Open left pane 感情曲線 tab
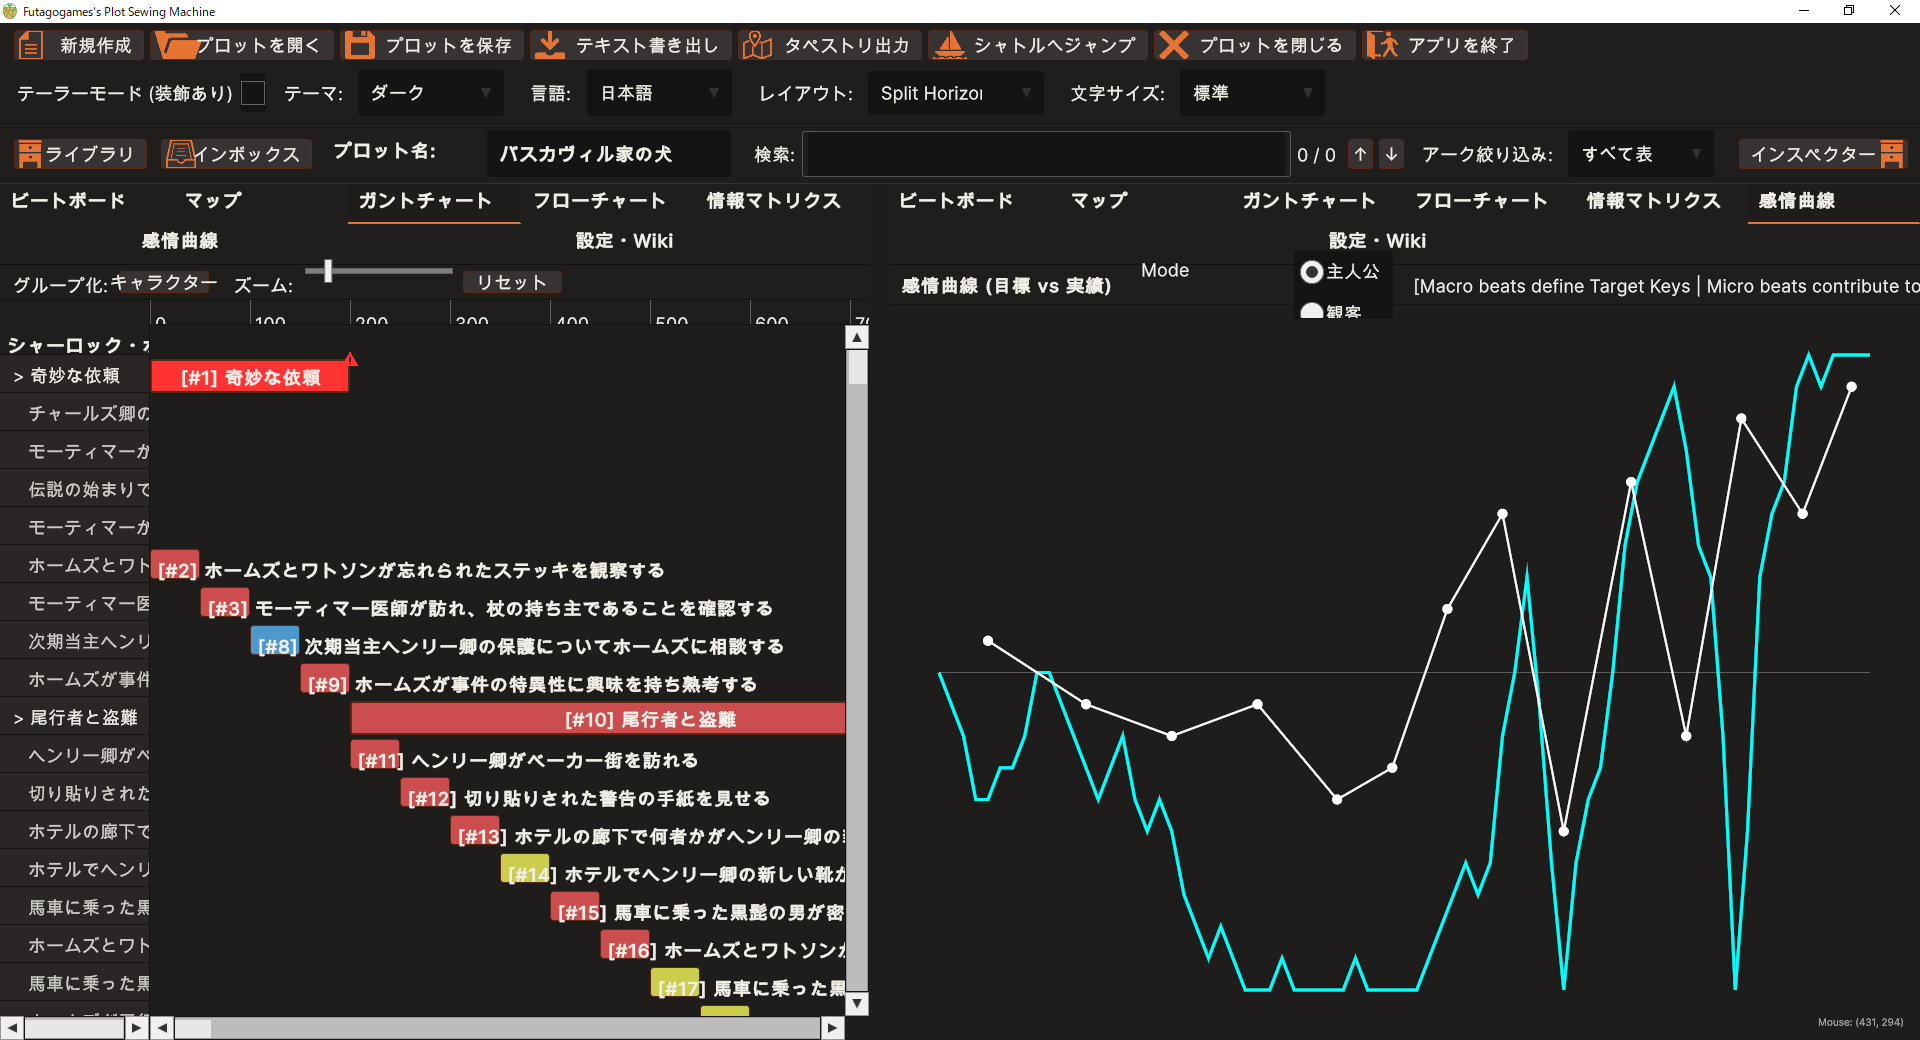The width and height of the screenshot is (1920, 1040). [180, 241]
